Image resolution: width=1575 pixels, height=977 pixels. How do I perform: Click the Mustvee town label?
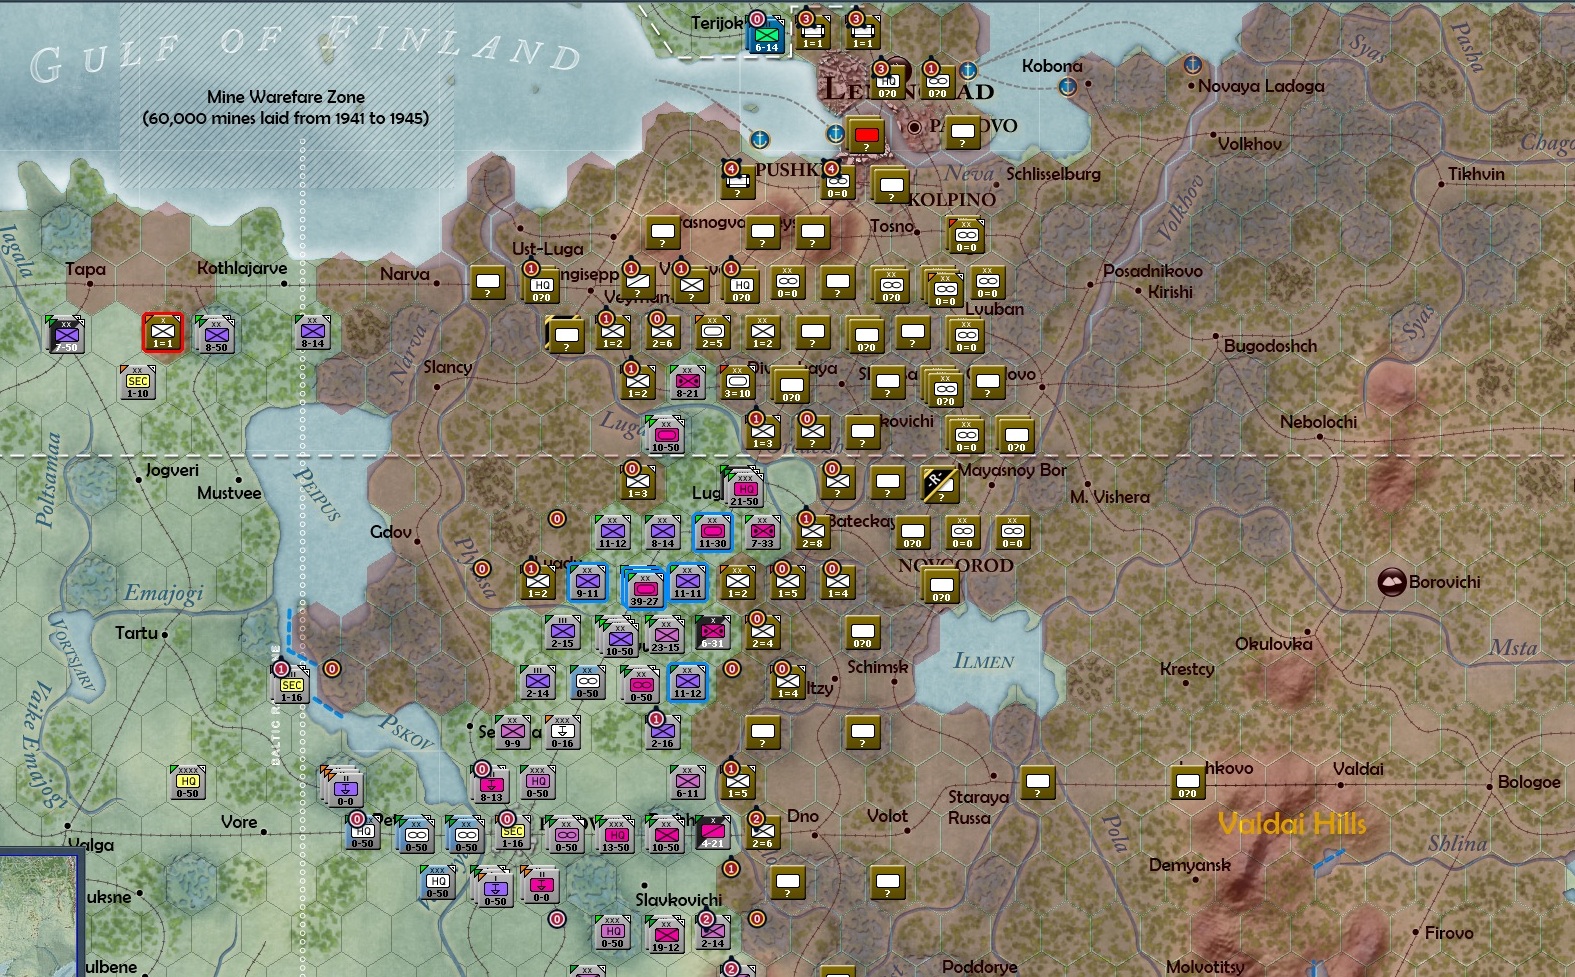[229, 493]
